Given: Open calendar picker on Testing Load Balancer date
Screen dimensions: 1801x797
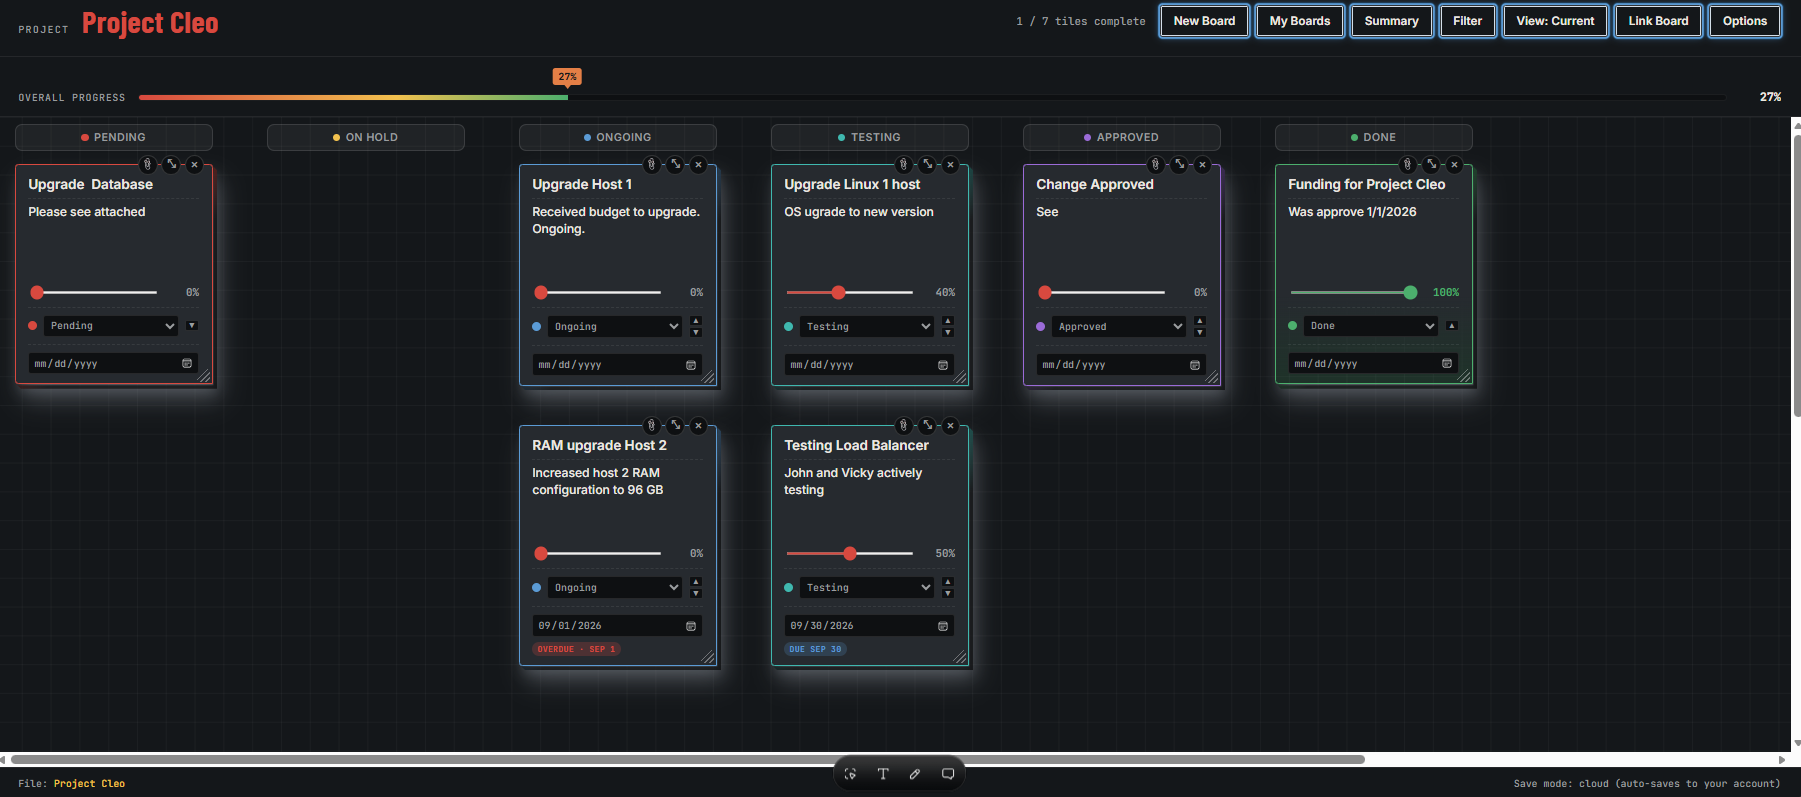Looking at the screenshot, I should pos(943,626).
